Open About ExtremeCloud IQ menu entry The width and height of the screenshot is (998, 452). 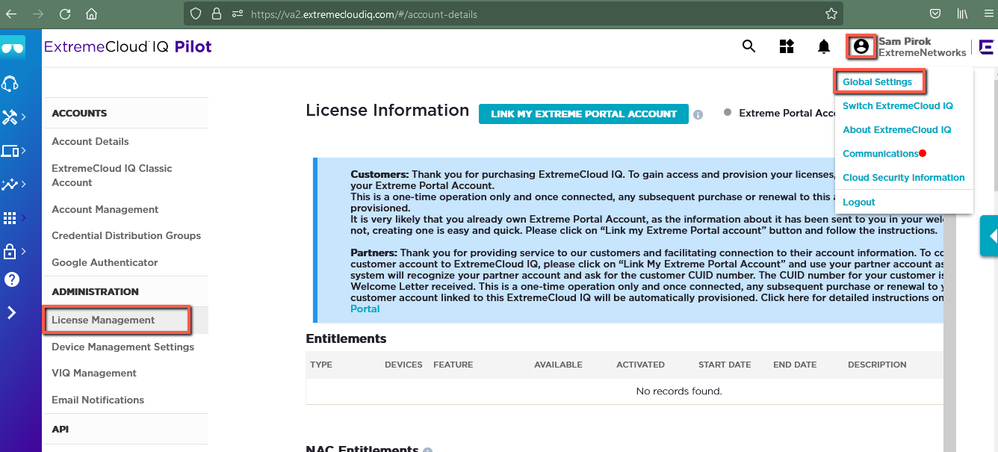tap(897, 130)
